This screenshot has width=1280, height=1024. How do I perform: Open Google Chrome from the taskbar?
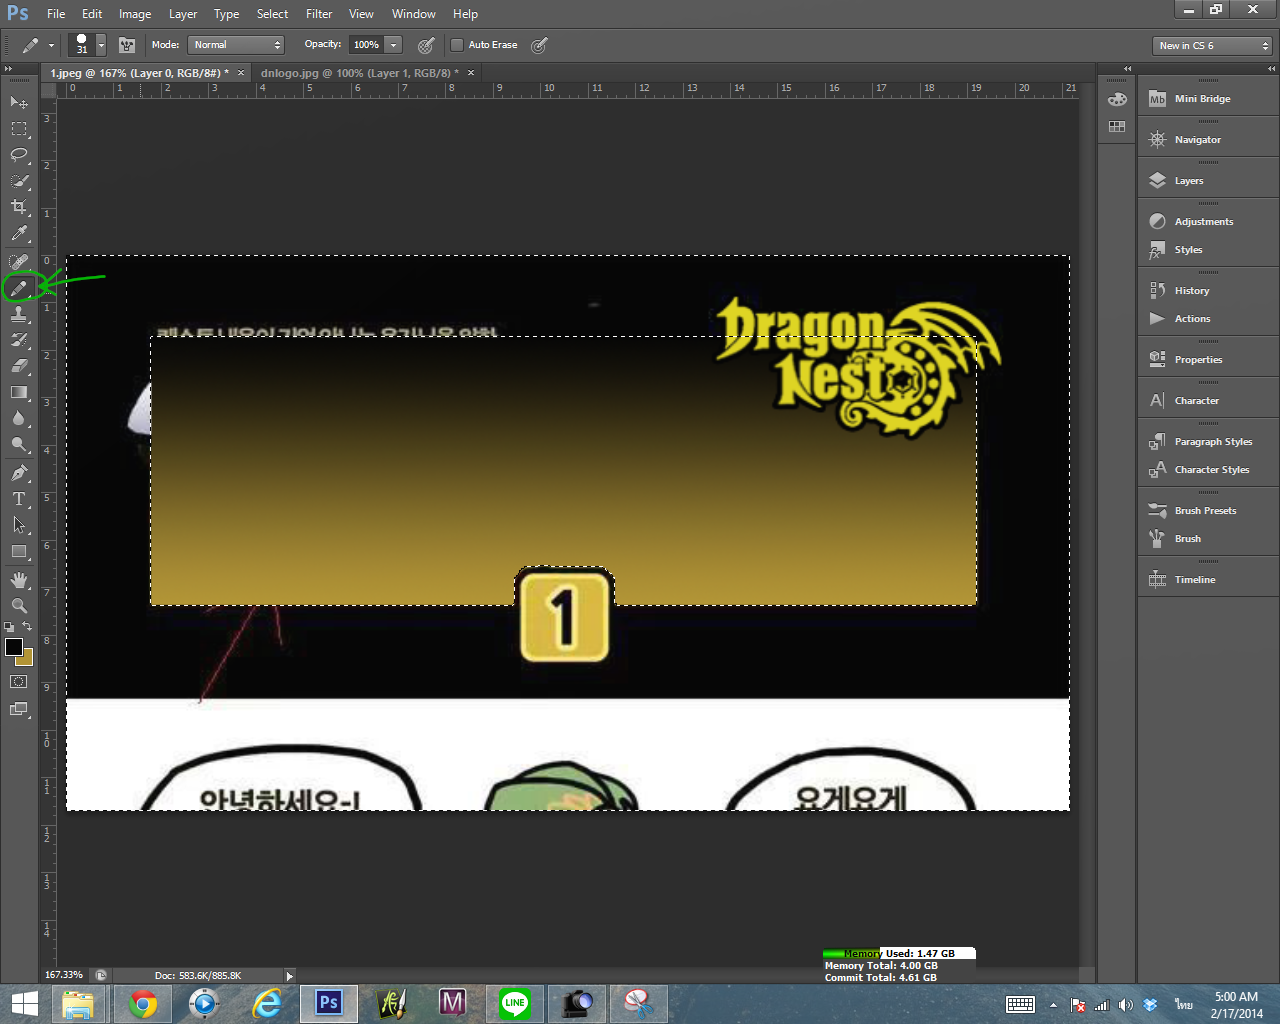tap(143, 1003)
